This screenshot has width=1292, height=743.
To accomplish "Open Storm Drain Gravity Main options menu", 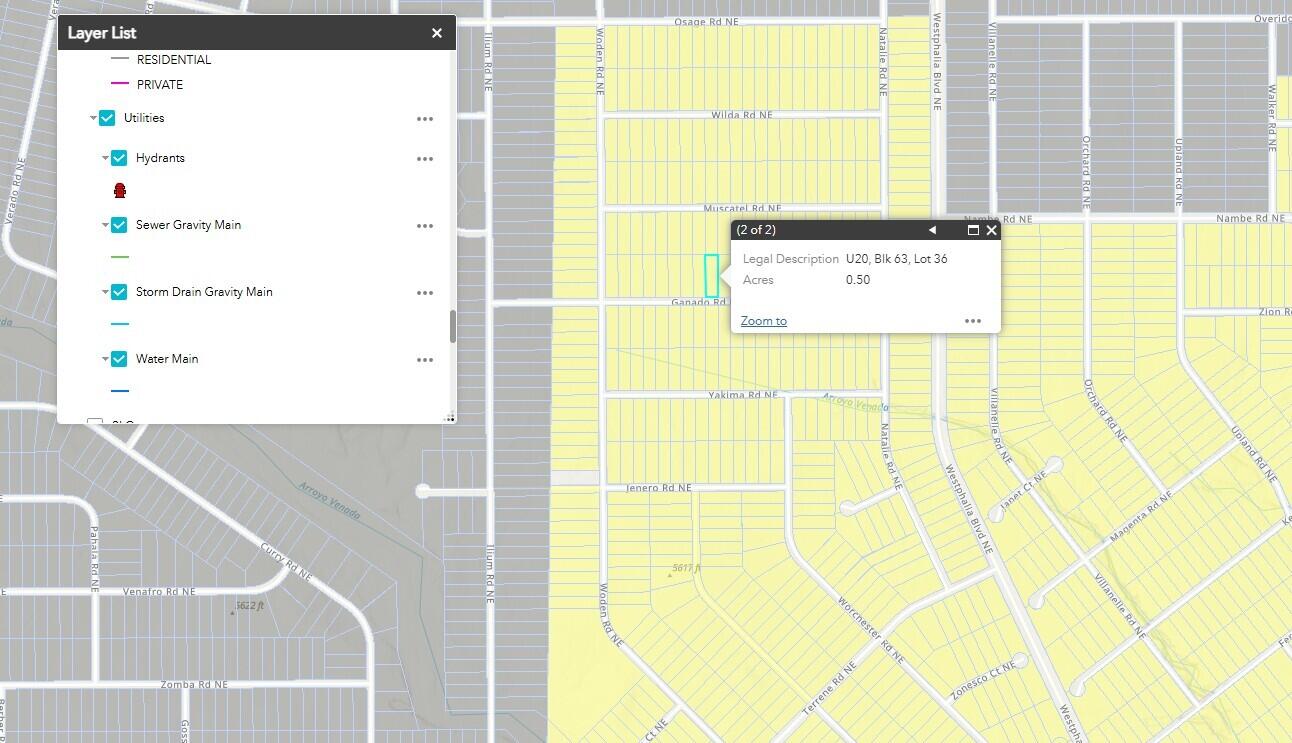I will click(x=425, y=293).
